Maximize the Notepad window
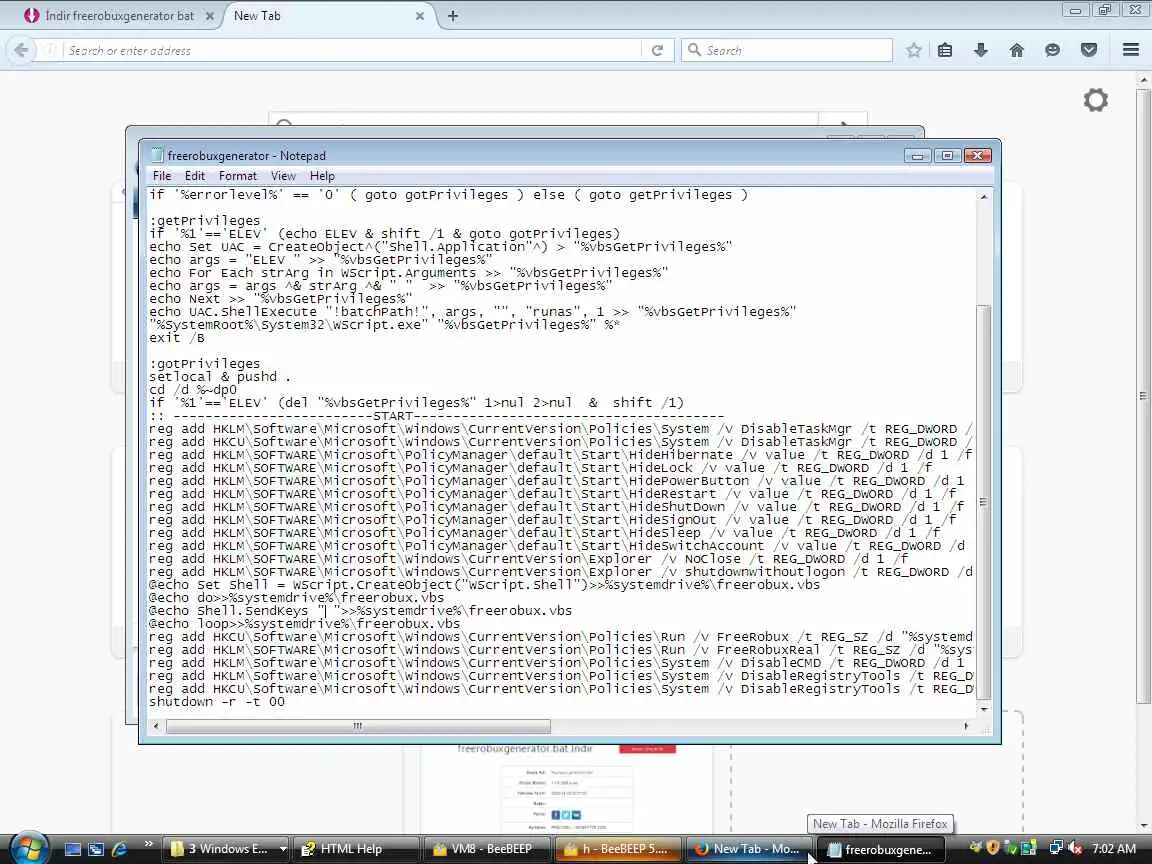Screen dimensions: 1152x864 coord(947,155)
